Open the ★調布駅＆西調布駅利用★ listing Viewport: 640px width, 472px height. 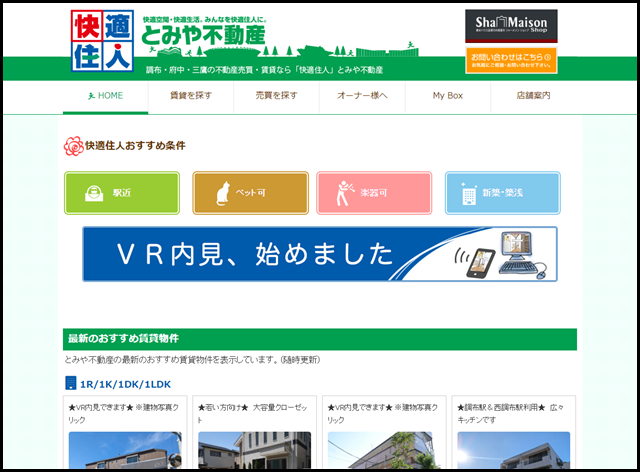click(510, 414)
